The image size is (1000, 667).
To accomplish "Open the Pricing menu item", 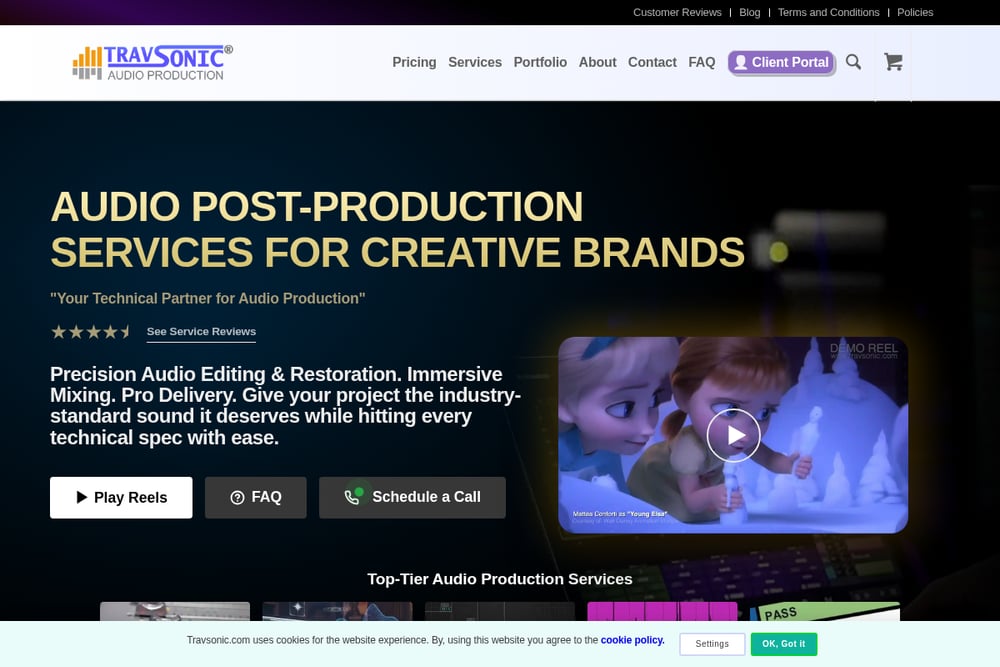I will point(414,62).
